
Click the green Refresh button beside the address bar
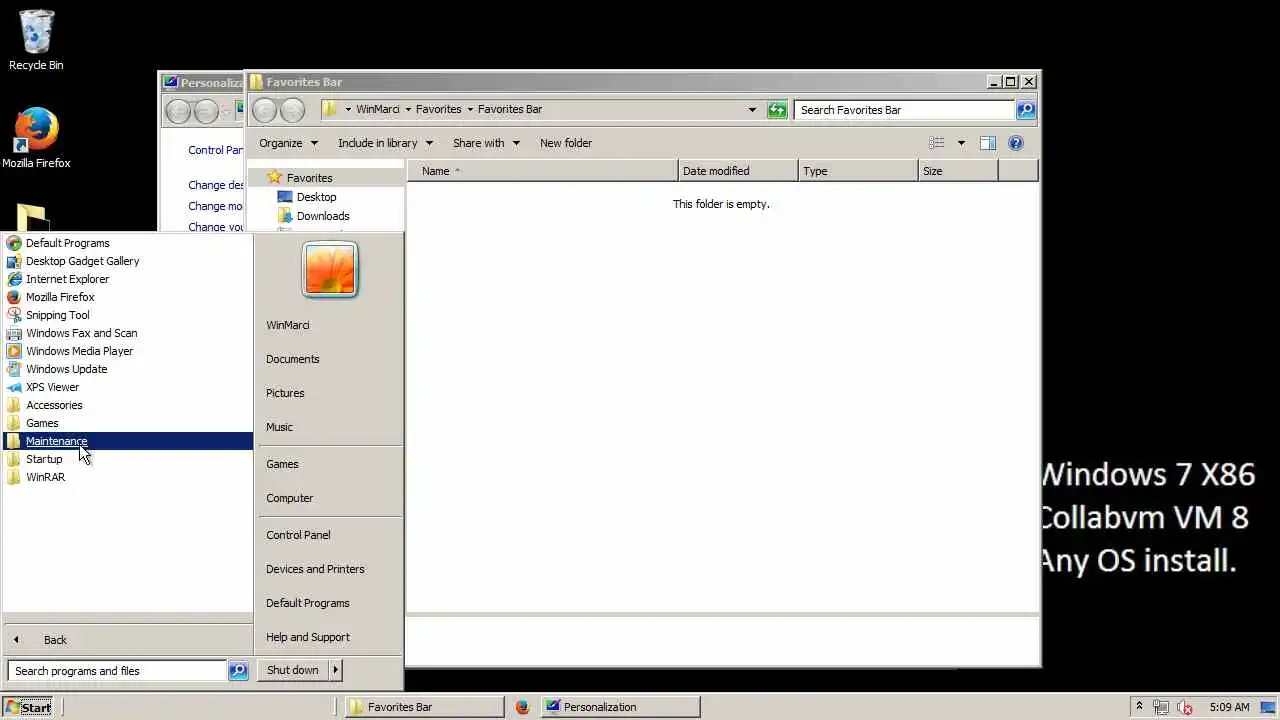[x=777, y=110]
